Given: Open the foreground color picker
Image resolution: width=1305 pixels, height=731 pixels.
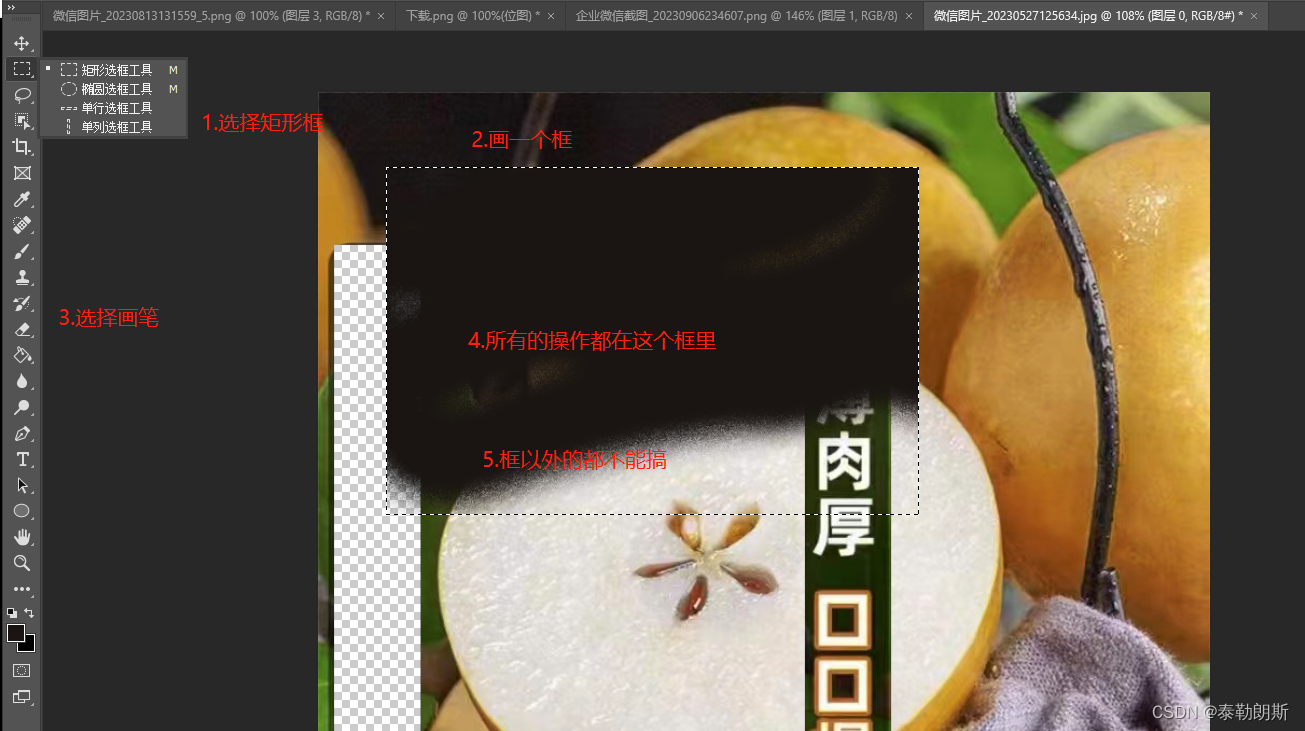Looking at the screenshot, I should click(x=15, y=632).
